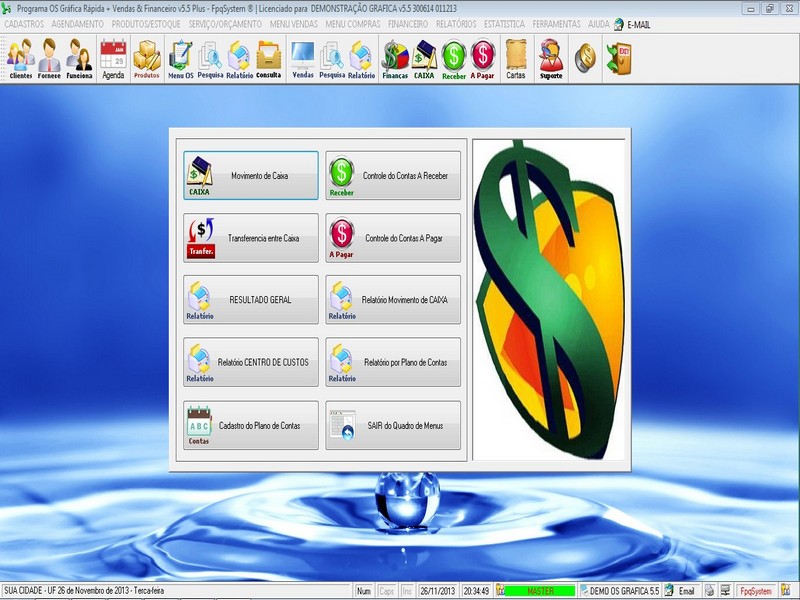Click the Email icon in status bar

pyautogui.click(x=668, y=591)
